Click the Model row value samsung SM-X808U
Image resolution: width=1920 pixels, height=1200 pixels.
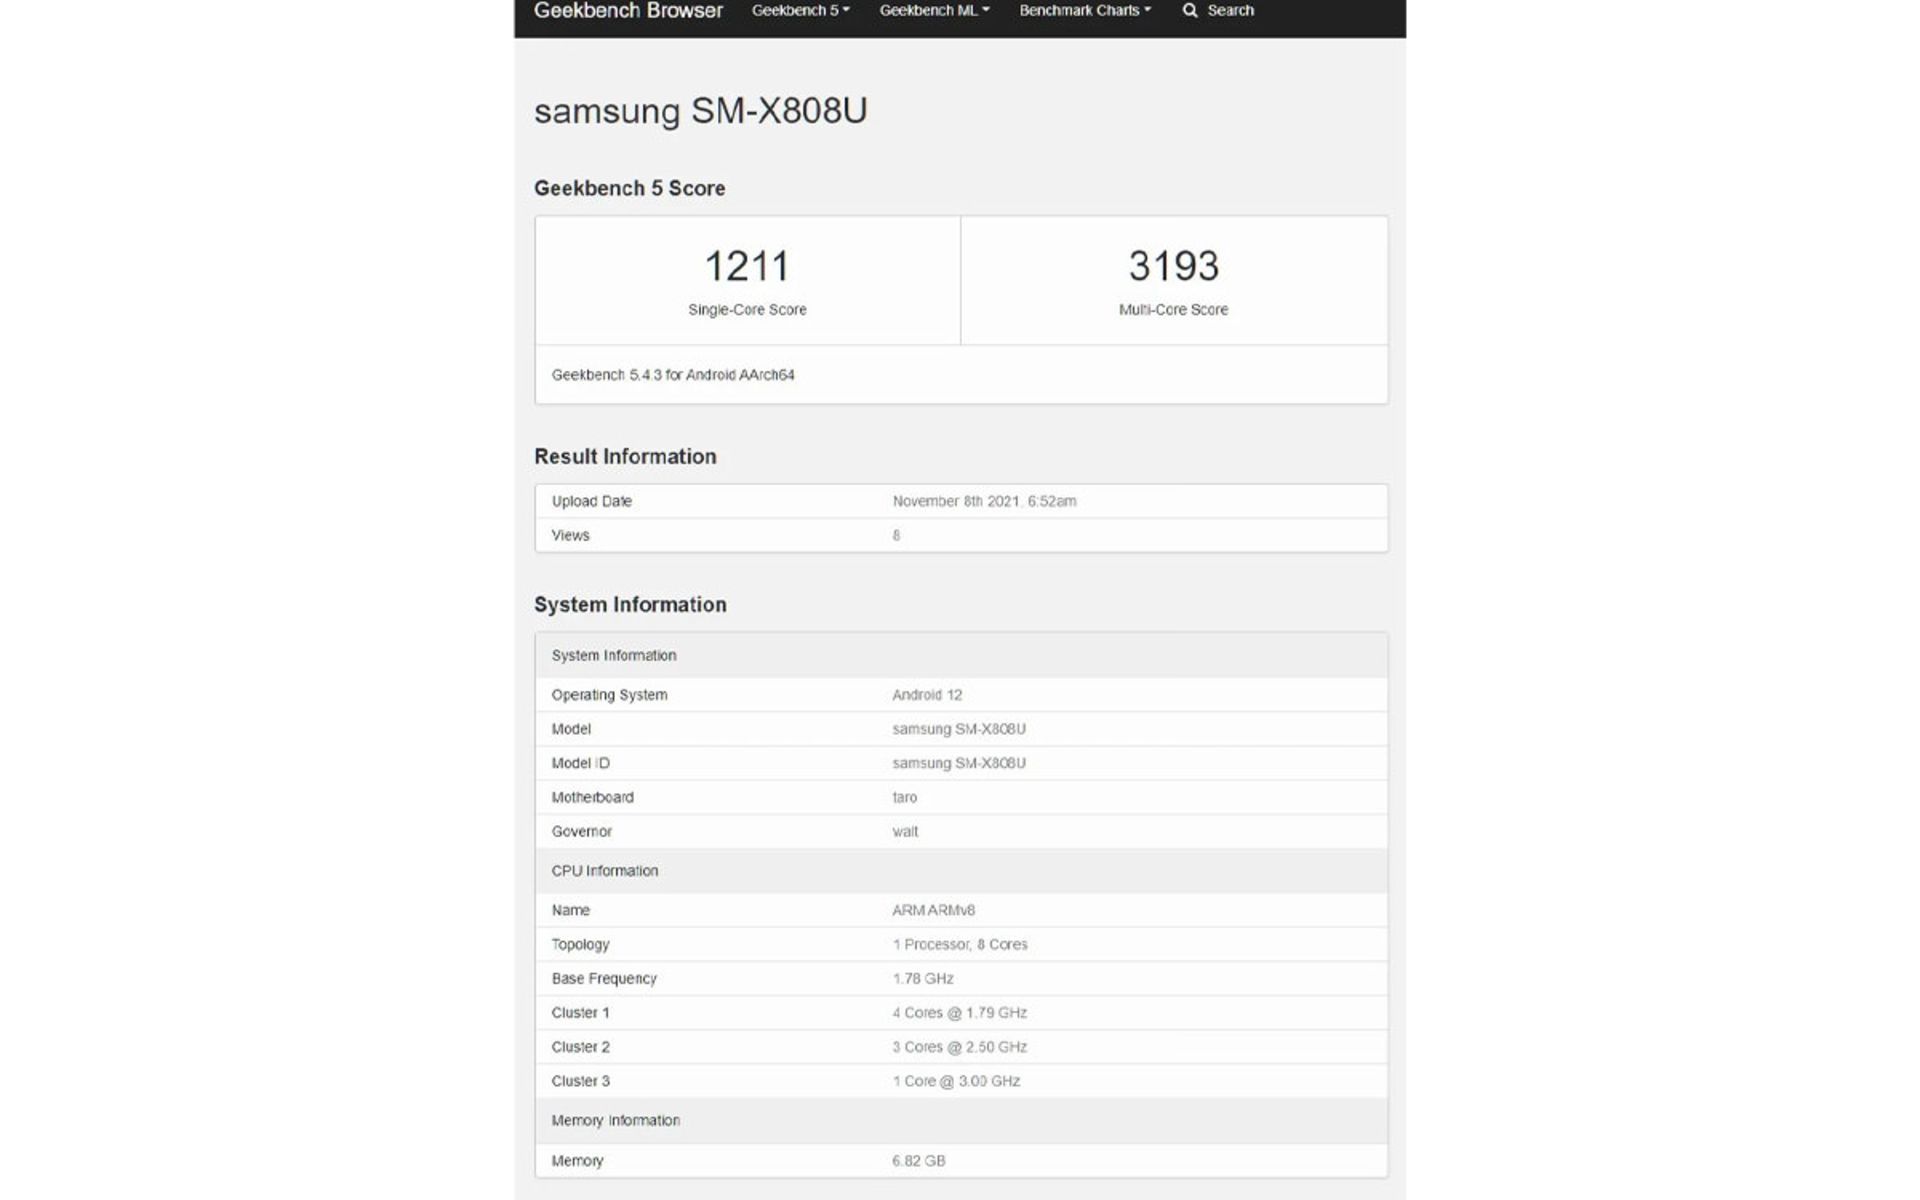[x=959, y=729]
